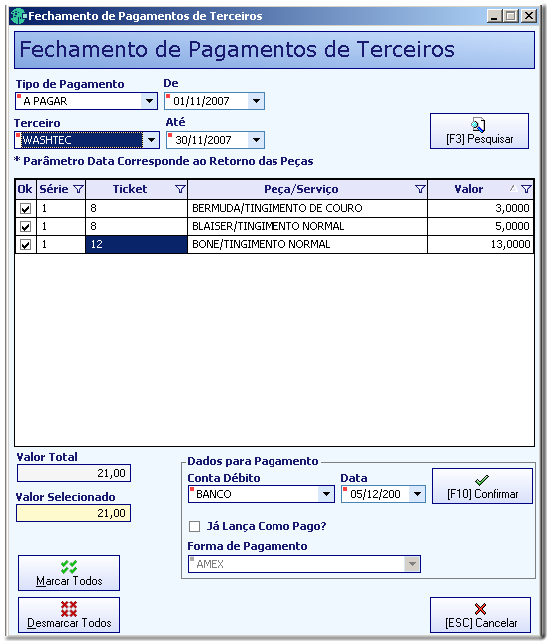Image resolution: width=548 pixels, height=642 pixels.
Task: Click the Marcar Todos button
Action: 69,573
